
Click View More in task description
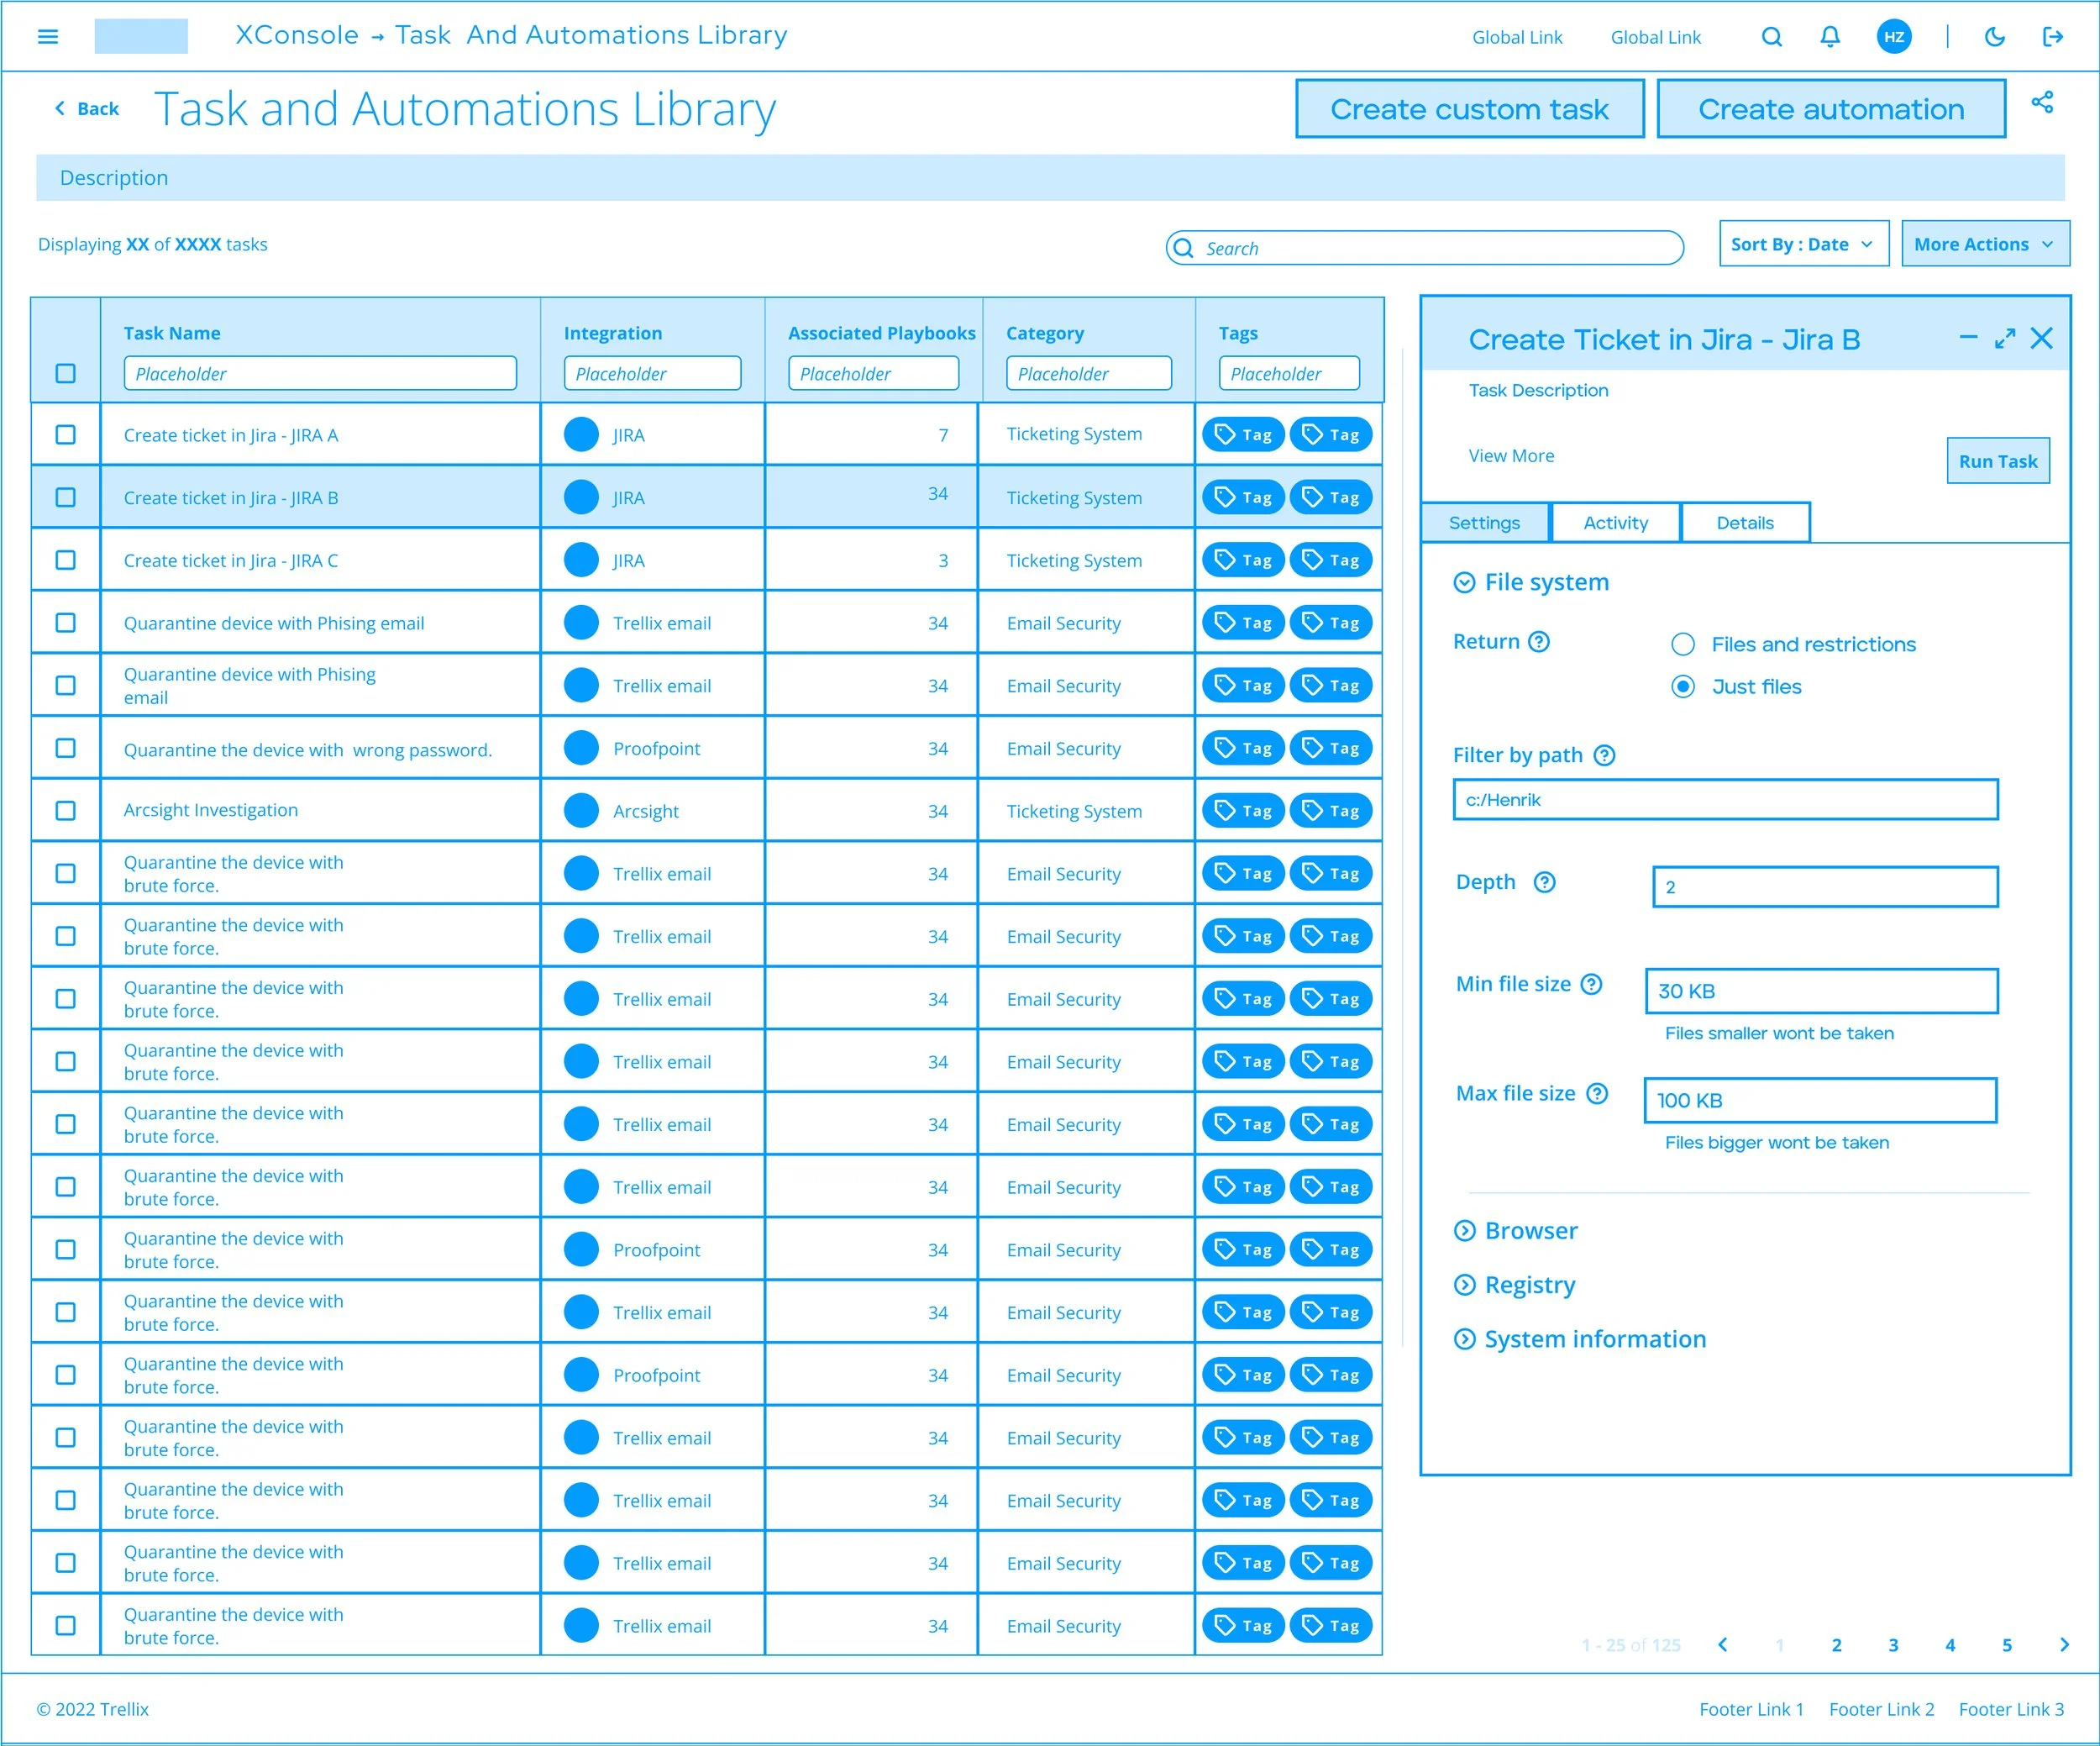[1511, 456]
